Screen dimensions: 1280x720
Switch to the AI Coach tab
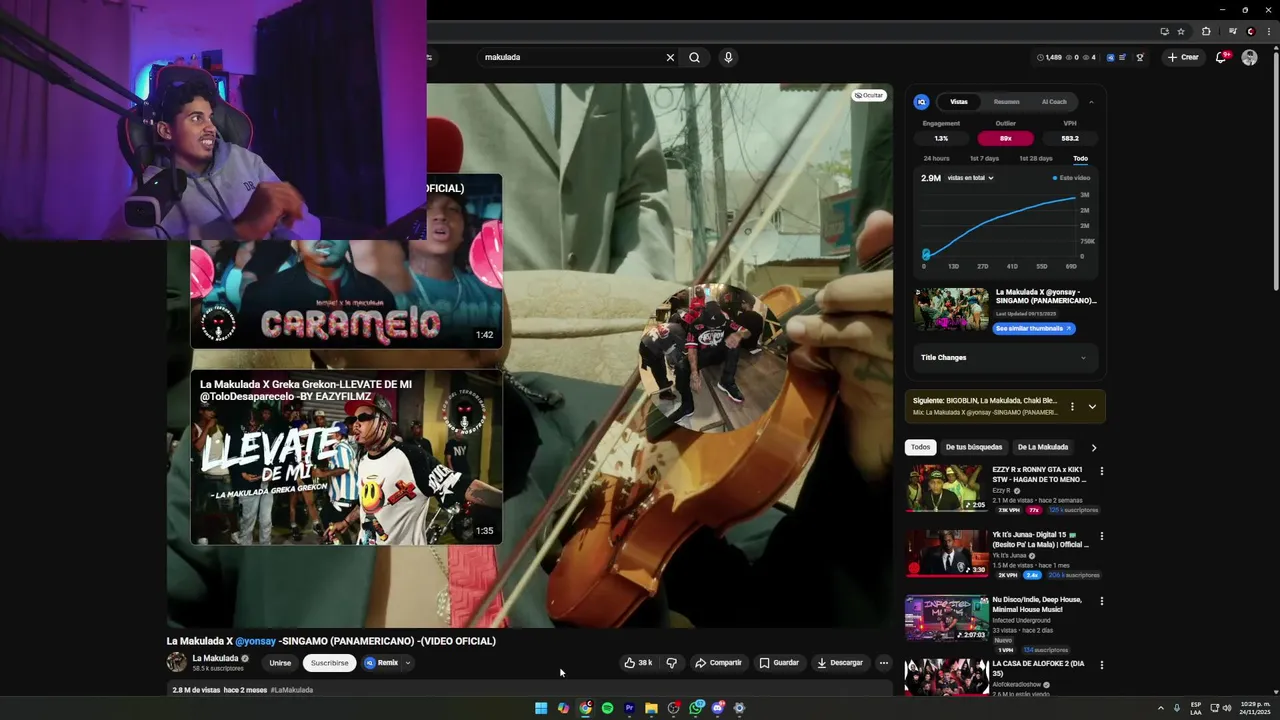pyautogui.click(x=1054, y=102)
